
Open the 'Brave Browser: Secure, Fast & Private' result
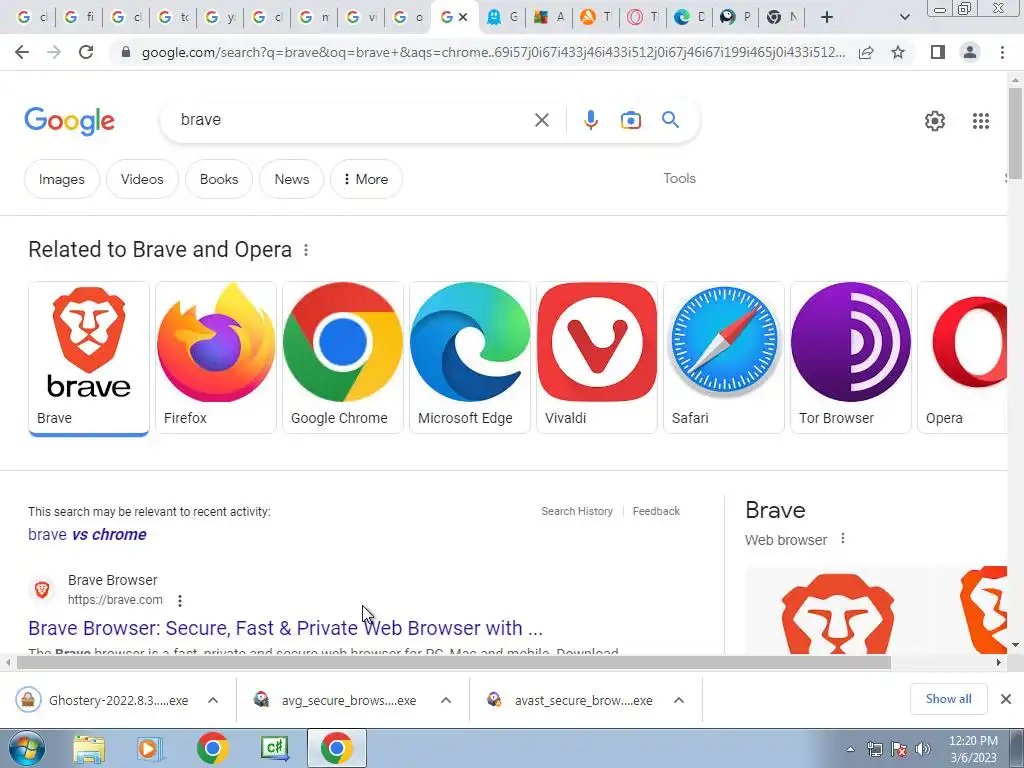point(285,628)
